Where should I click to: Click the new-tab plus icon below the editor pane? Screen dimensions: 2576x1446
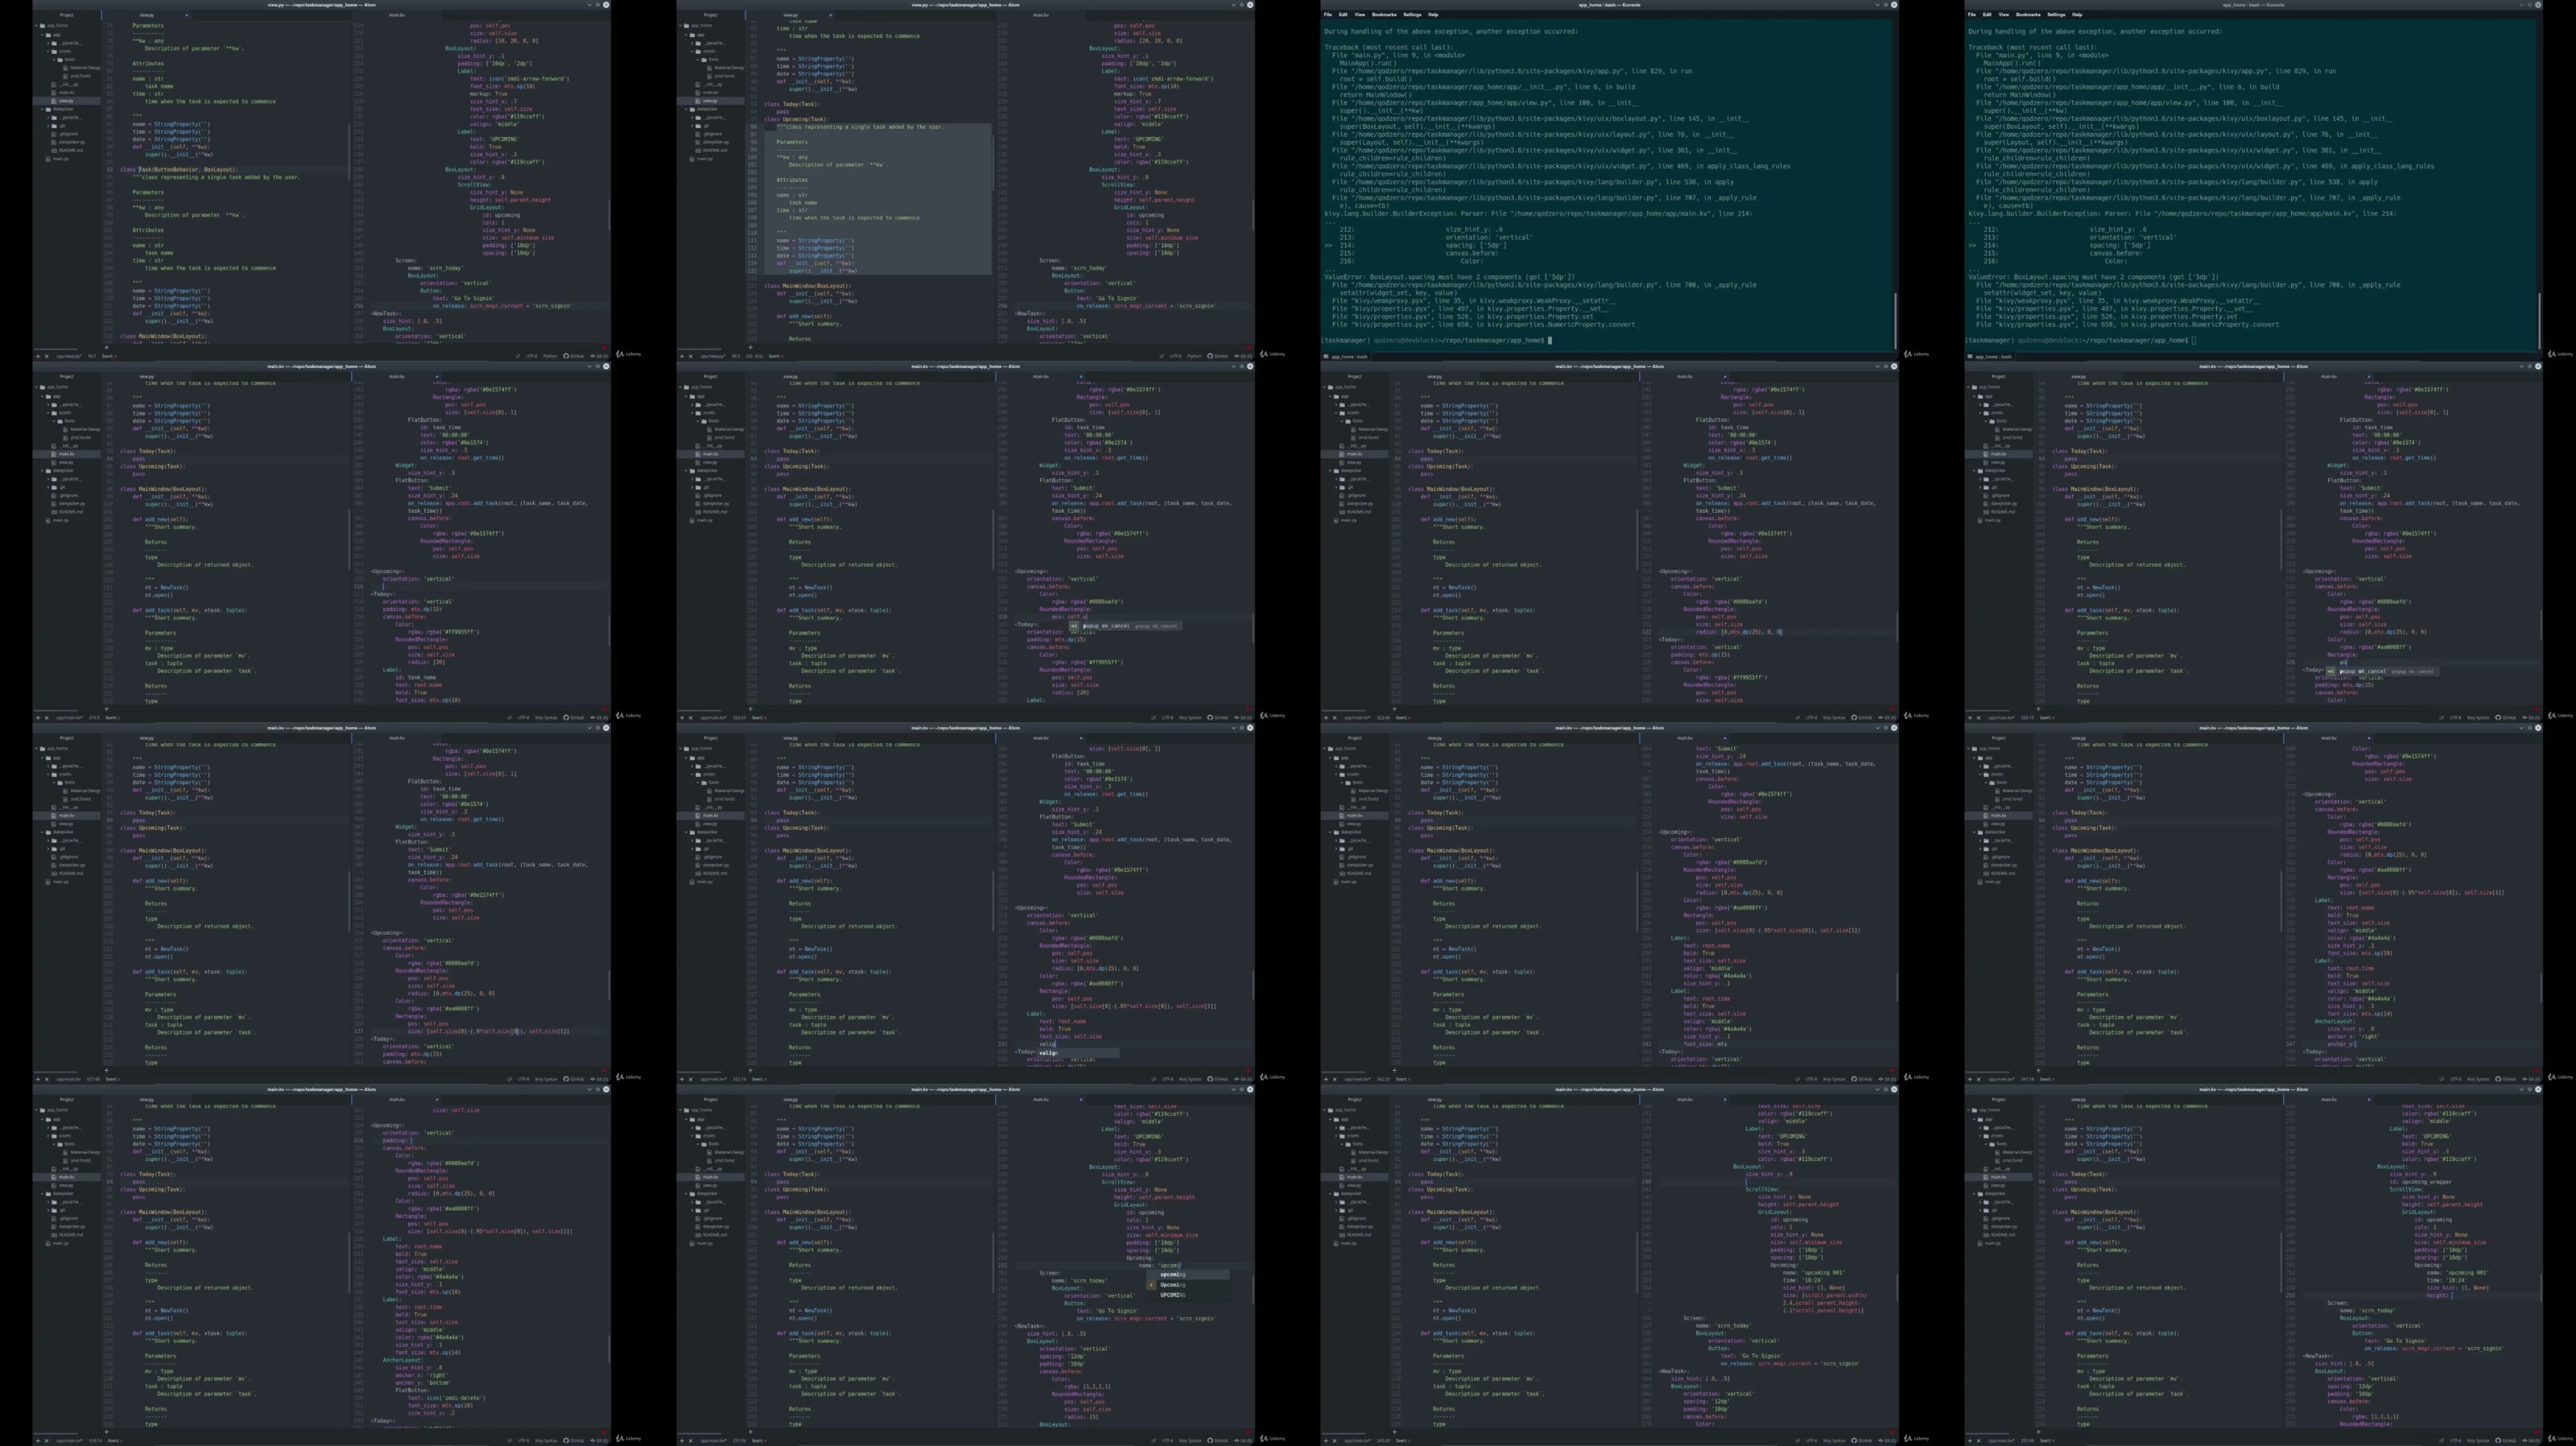106,348
